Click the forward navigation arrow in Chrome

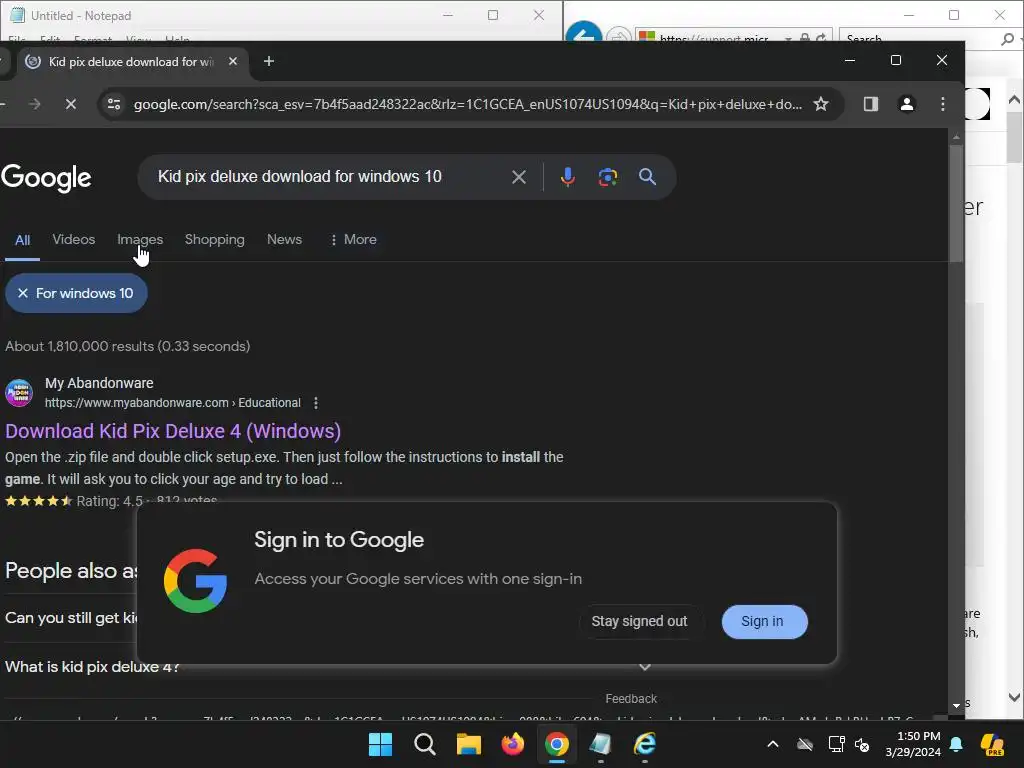35,104
